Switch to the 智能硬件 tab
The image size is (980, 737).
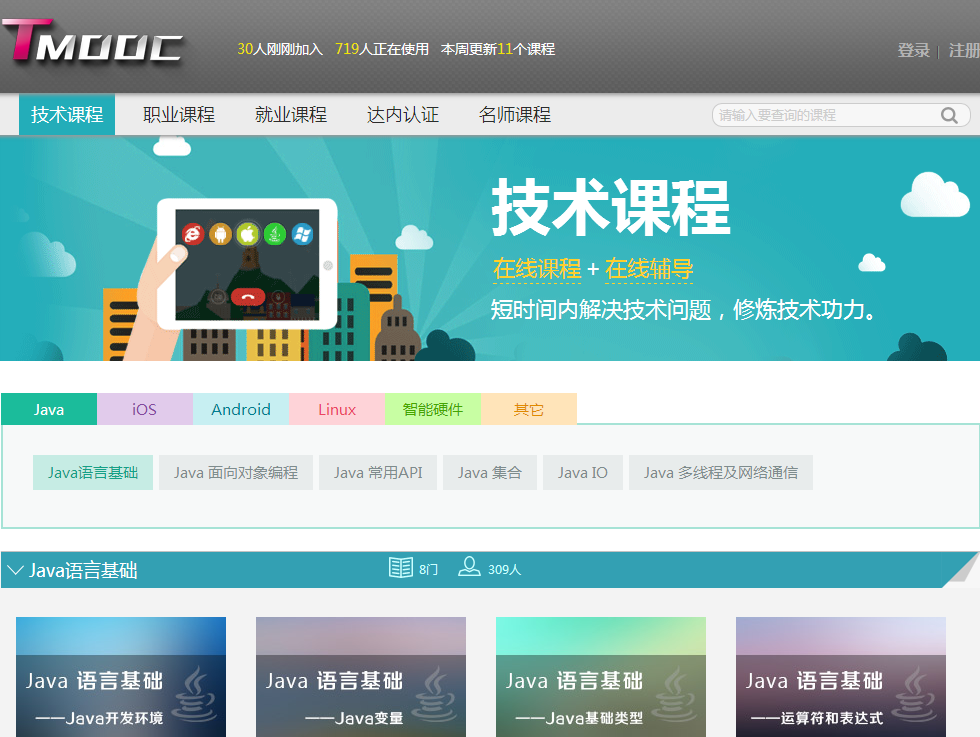point(433,409)
